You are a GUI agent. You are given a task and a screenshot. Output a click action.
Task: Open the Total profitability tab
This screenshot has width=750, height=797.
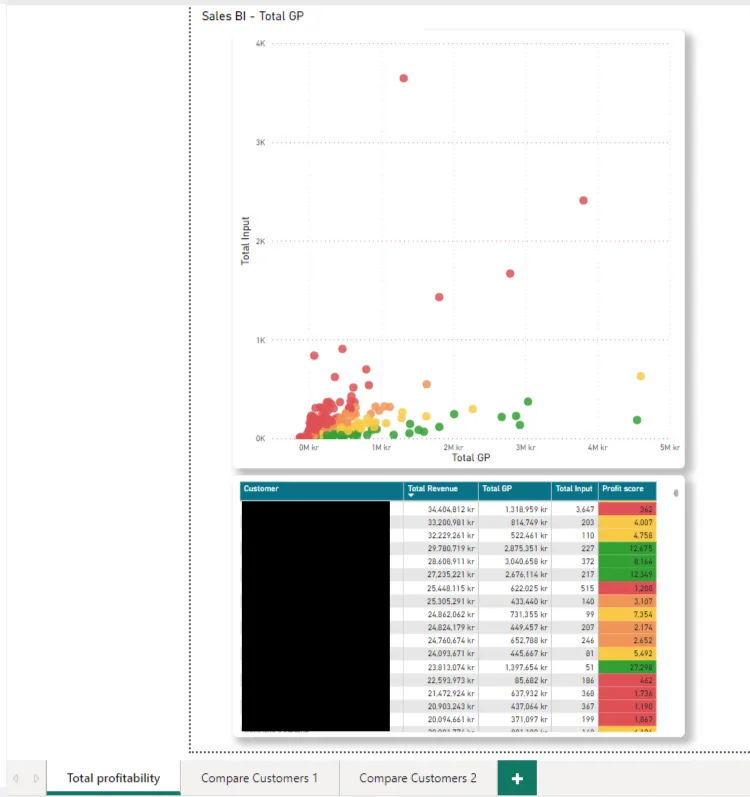point(113,778)
